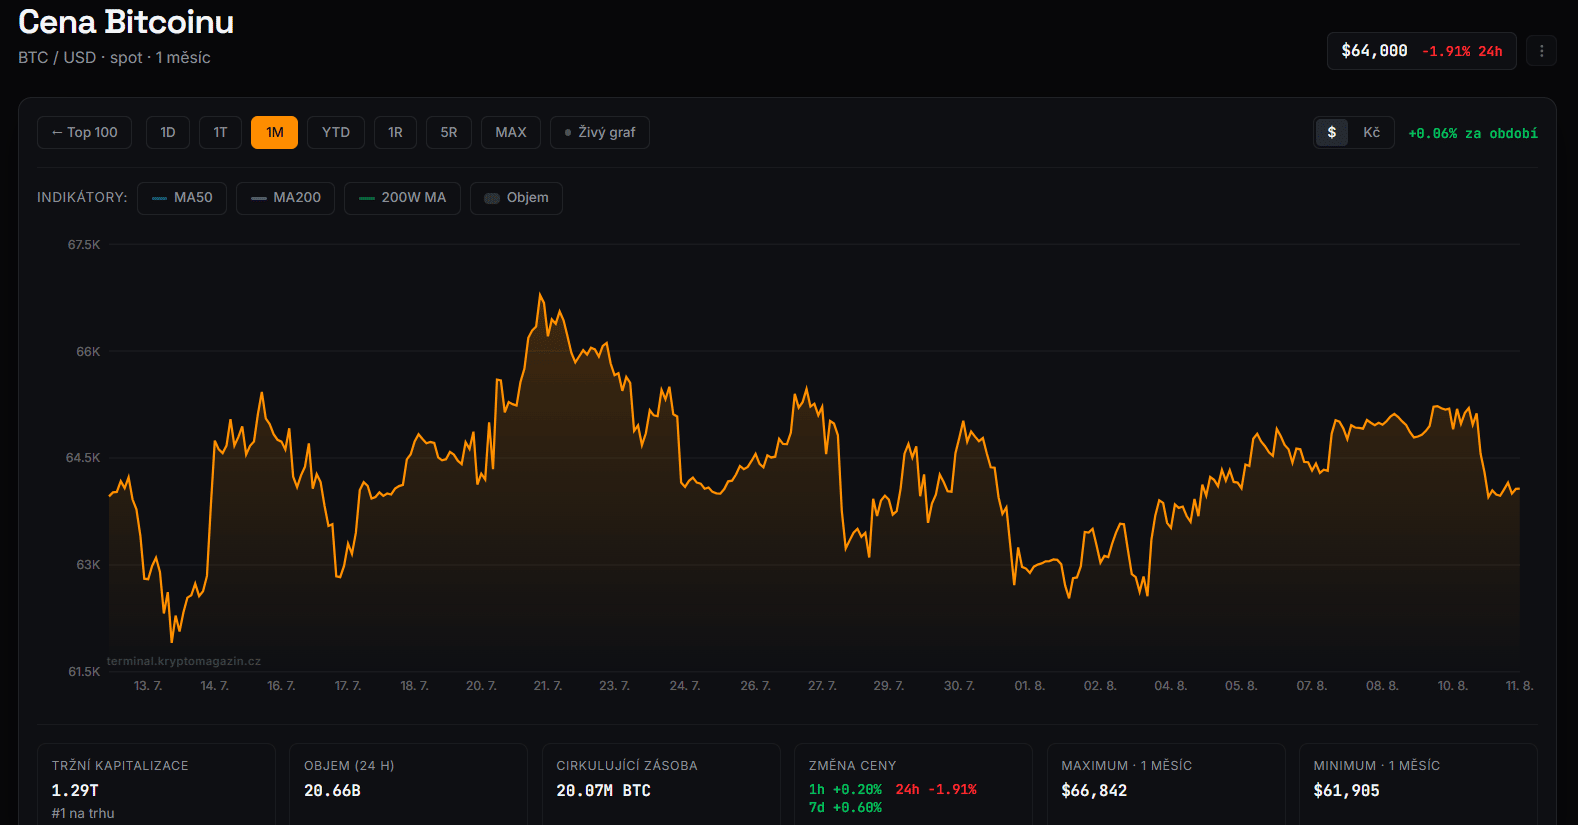The height and width of the screenshot is (825, 1578).
Task: Click the 64.5K y-axis label
Action: click(83, 458)
